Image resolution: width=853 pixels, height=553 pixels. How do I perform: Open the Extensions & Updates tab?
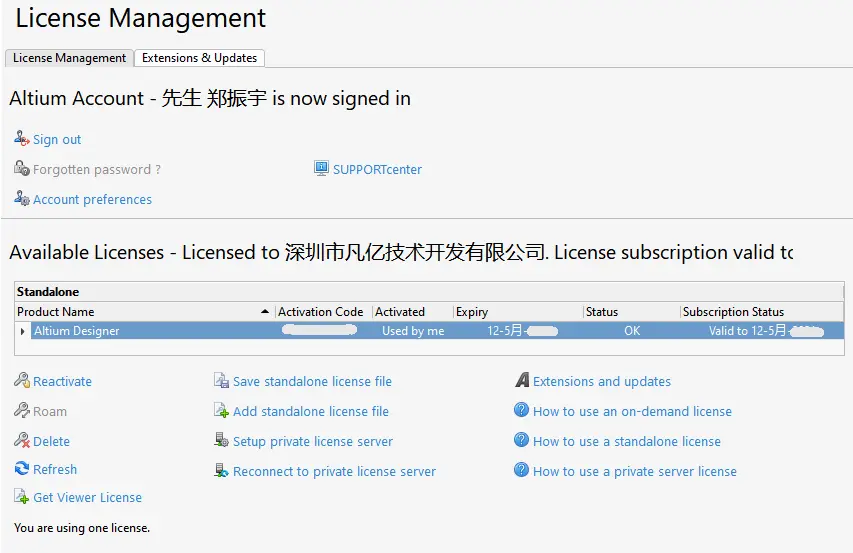pos(200,58)
